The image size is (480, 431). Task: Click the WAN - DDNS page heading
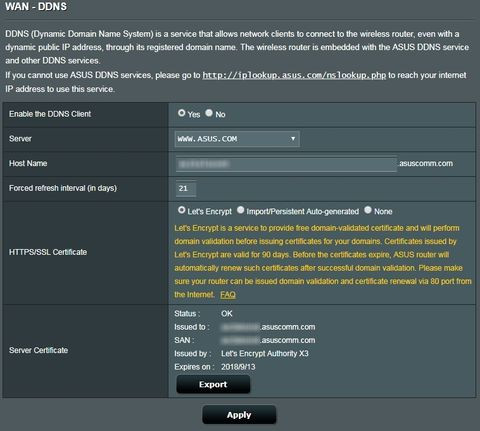[x=36, y=7]
